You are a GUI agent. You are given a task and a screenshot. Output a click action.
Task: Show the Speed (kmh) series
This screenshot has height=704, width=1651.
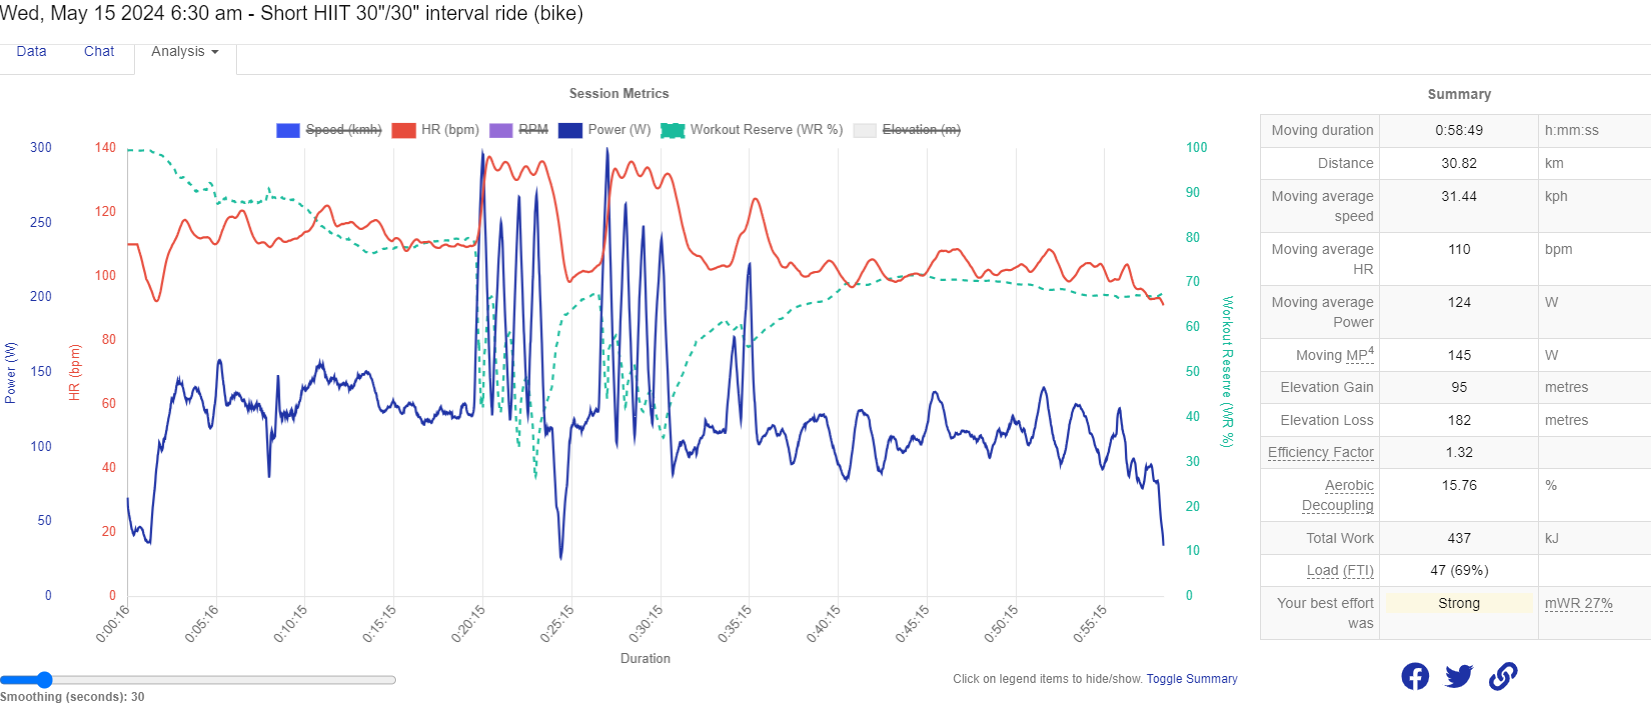tap(343, 130)
